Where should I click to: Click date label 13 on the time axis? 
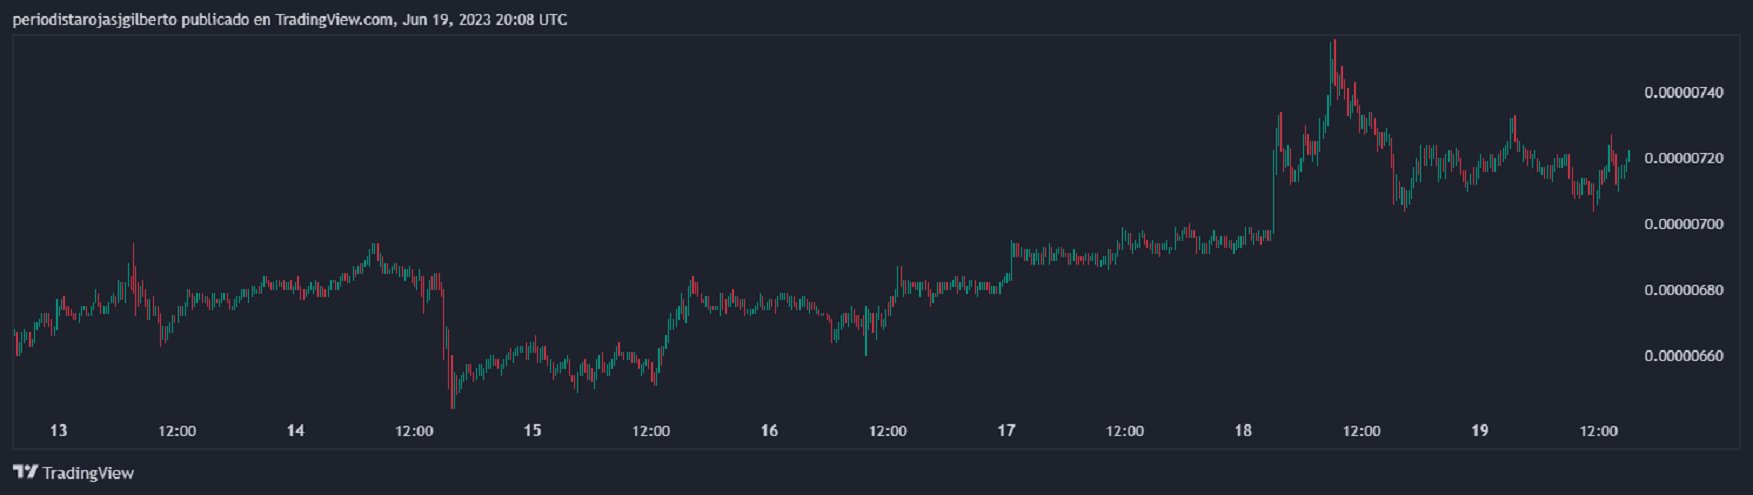(59, 431)
